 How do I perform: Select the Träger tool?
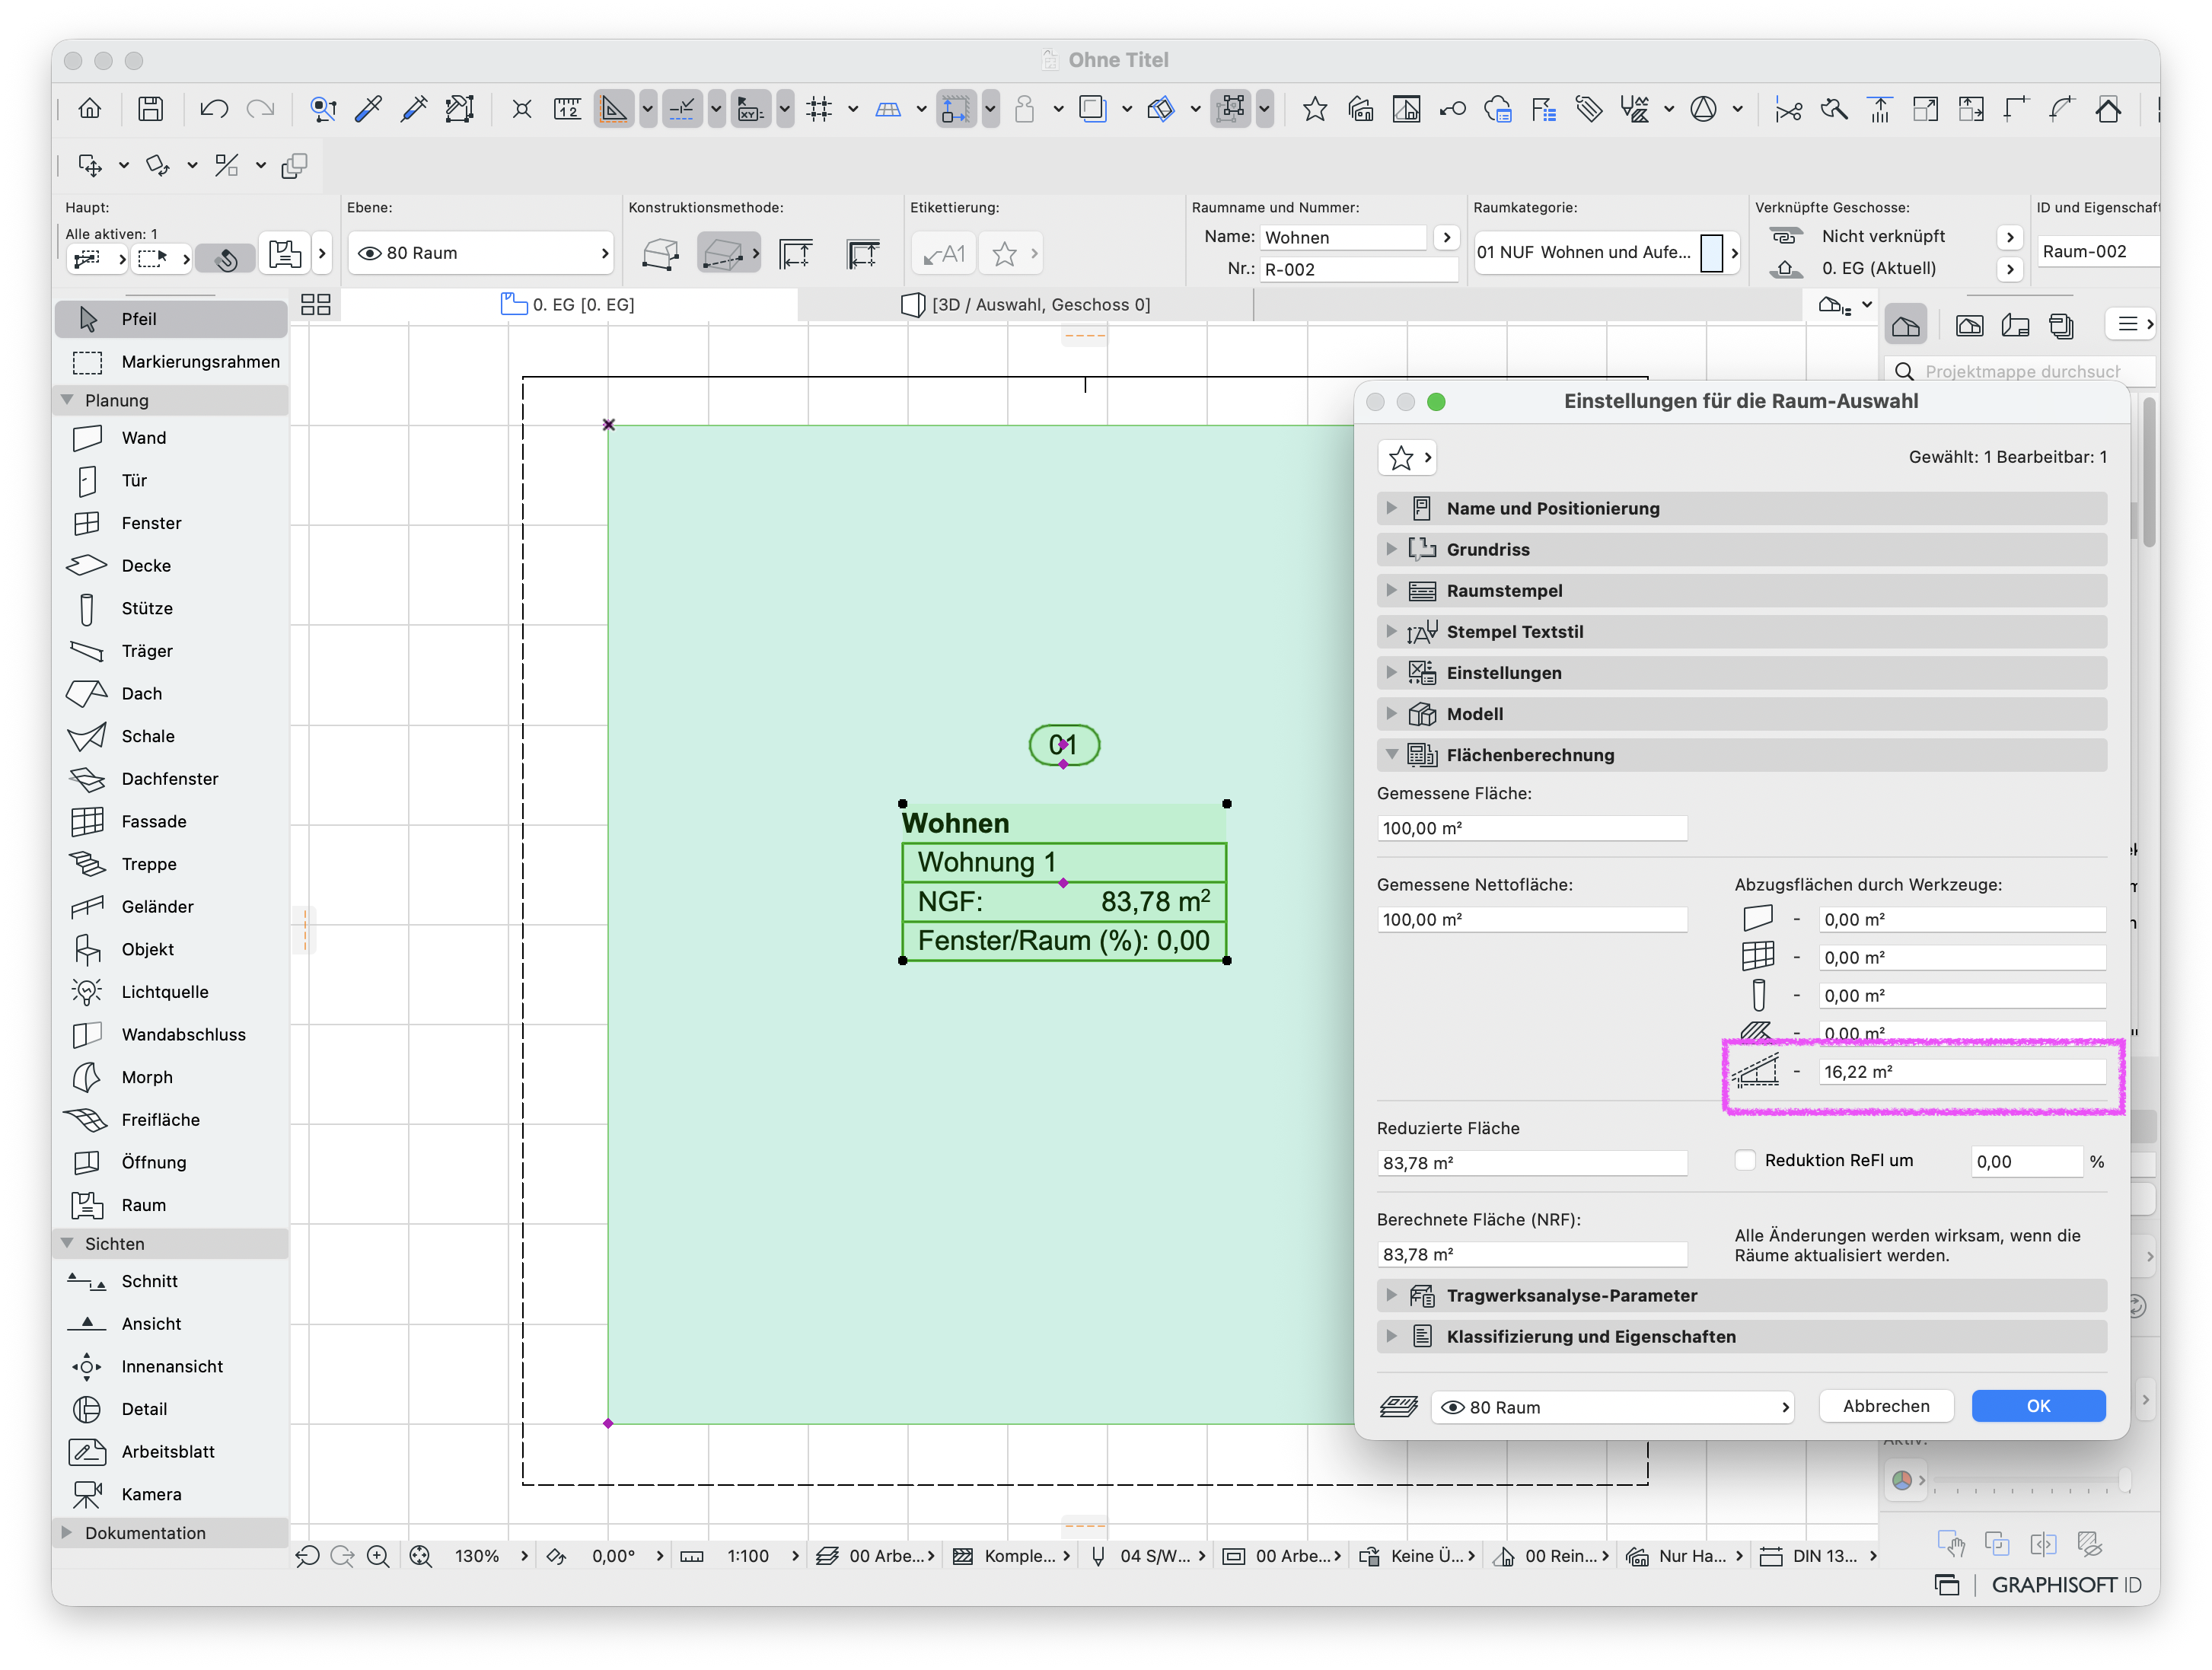point(170,651)
